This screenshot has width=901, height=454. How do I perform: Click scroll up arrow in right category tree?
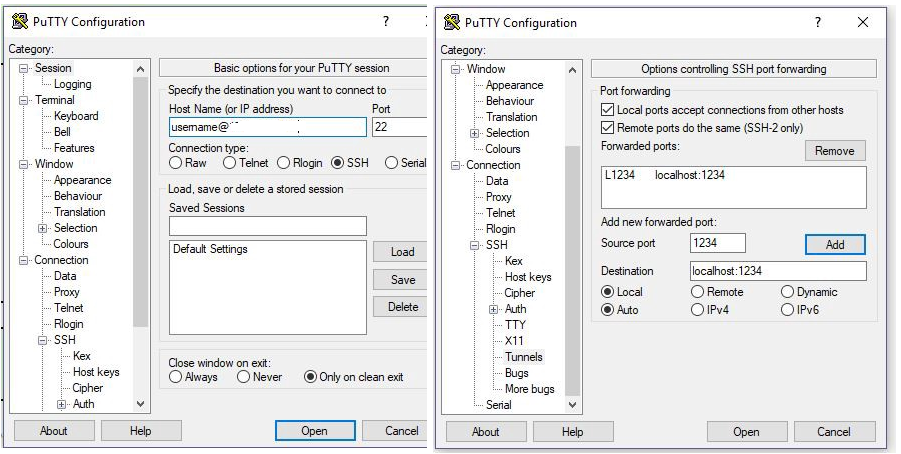[x=572, y=70]
